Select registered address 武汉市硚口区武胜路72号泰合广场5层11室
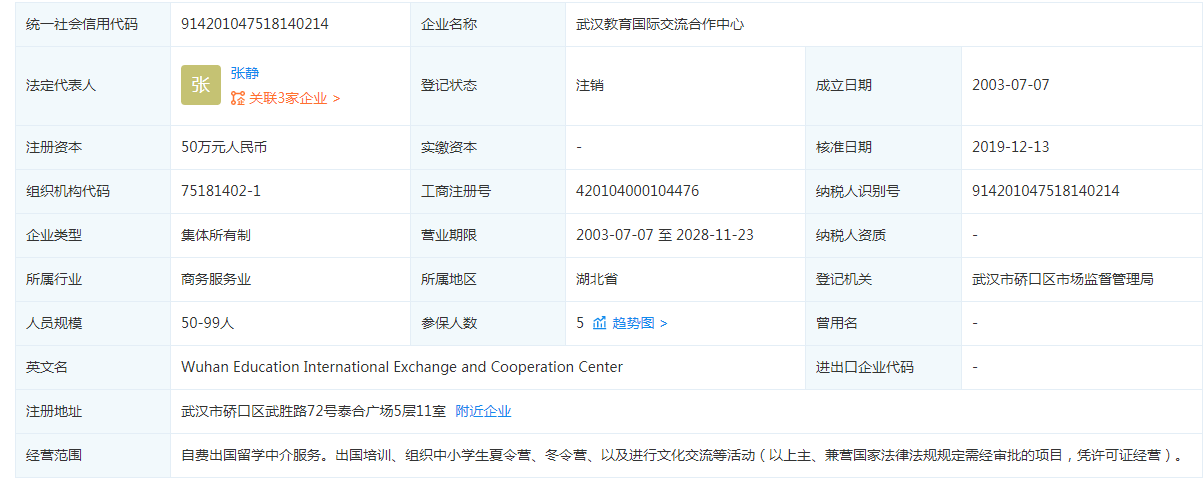The width and height of the screenshot is (1204, 482). click(313, 411)
